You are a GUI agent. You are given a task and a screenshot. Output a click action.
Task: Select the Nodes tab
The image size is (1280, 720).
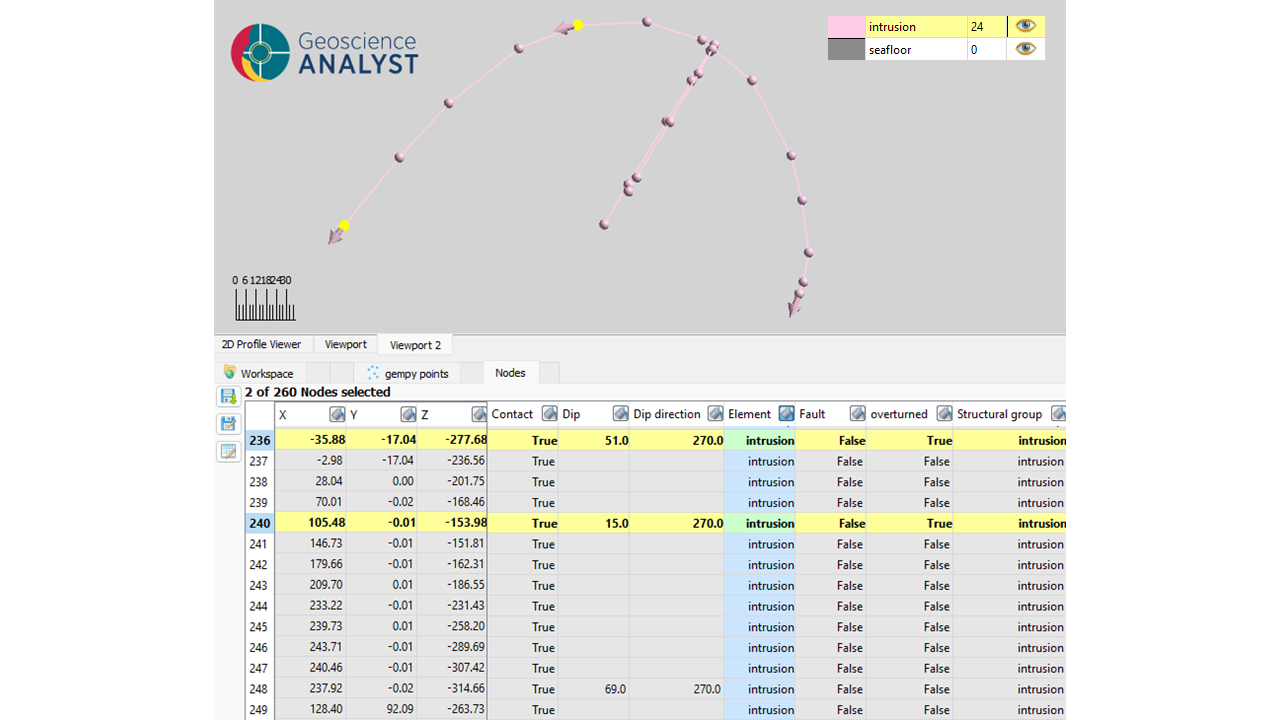click(510, 372)
